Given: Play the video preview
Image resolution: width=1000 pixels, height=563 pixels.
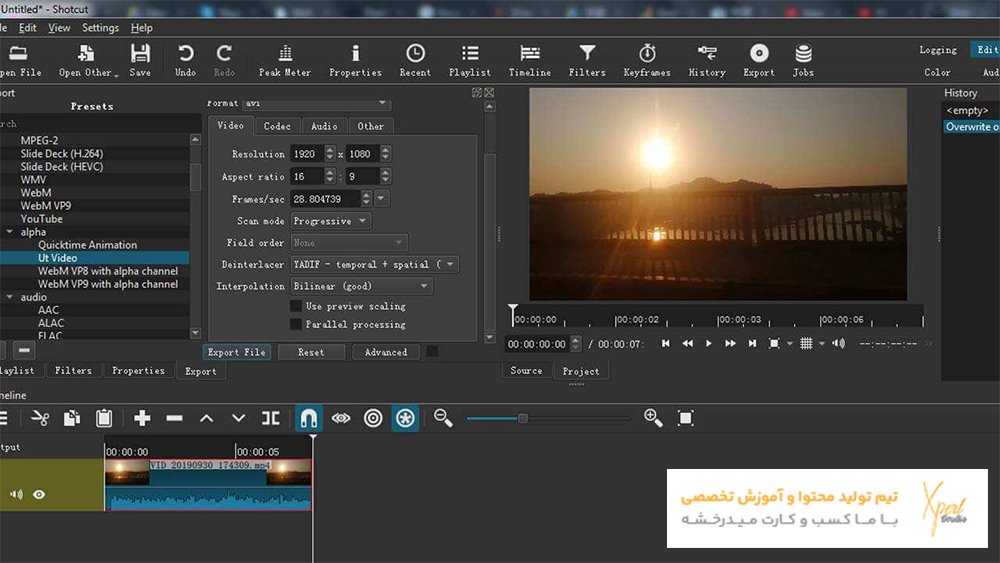Looking at the screenshot, I should coord(709,344).
